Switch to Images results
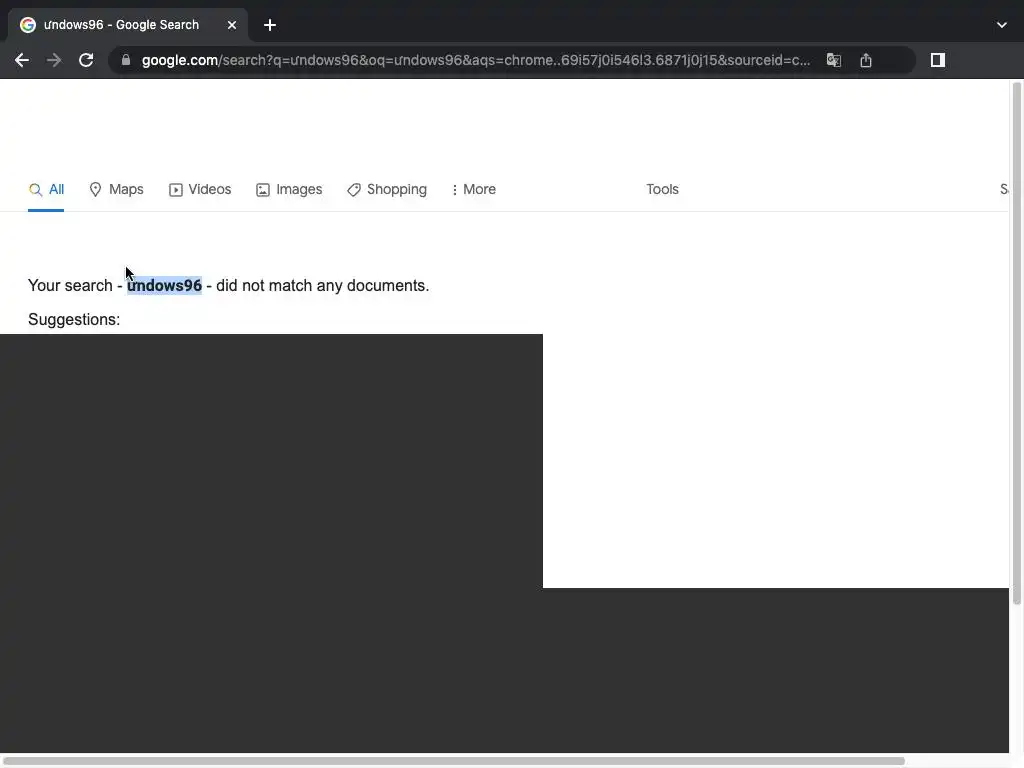This screenshot has width=1024, height=768. (289, 189)
